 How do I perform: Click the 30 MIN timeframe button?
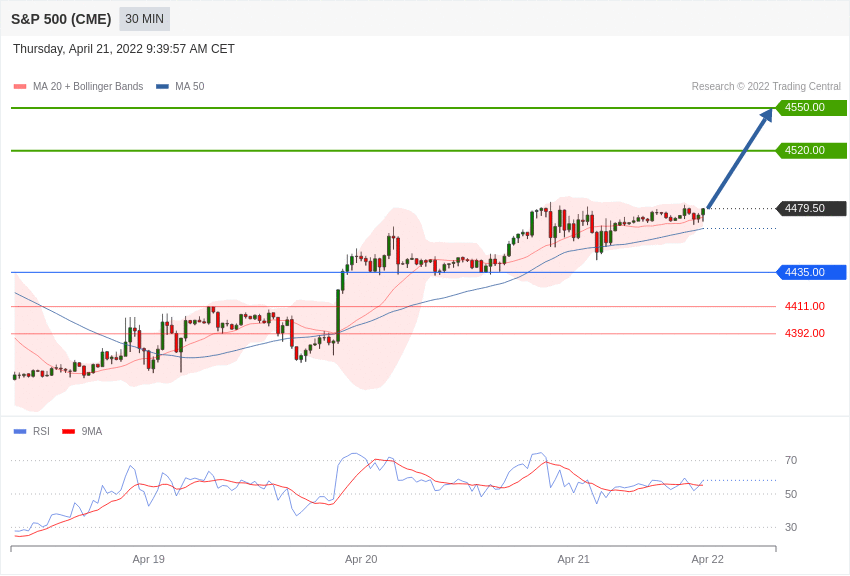pos(144,19)
